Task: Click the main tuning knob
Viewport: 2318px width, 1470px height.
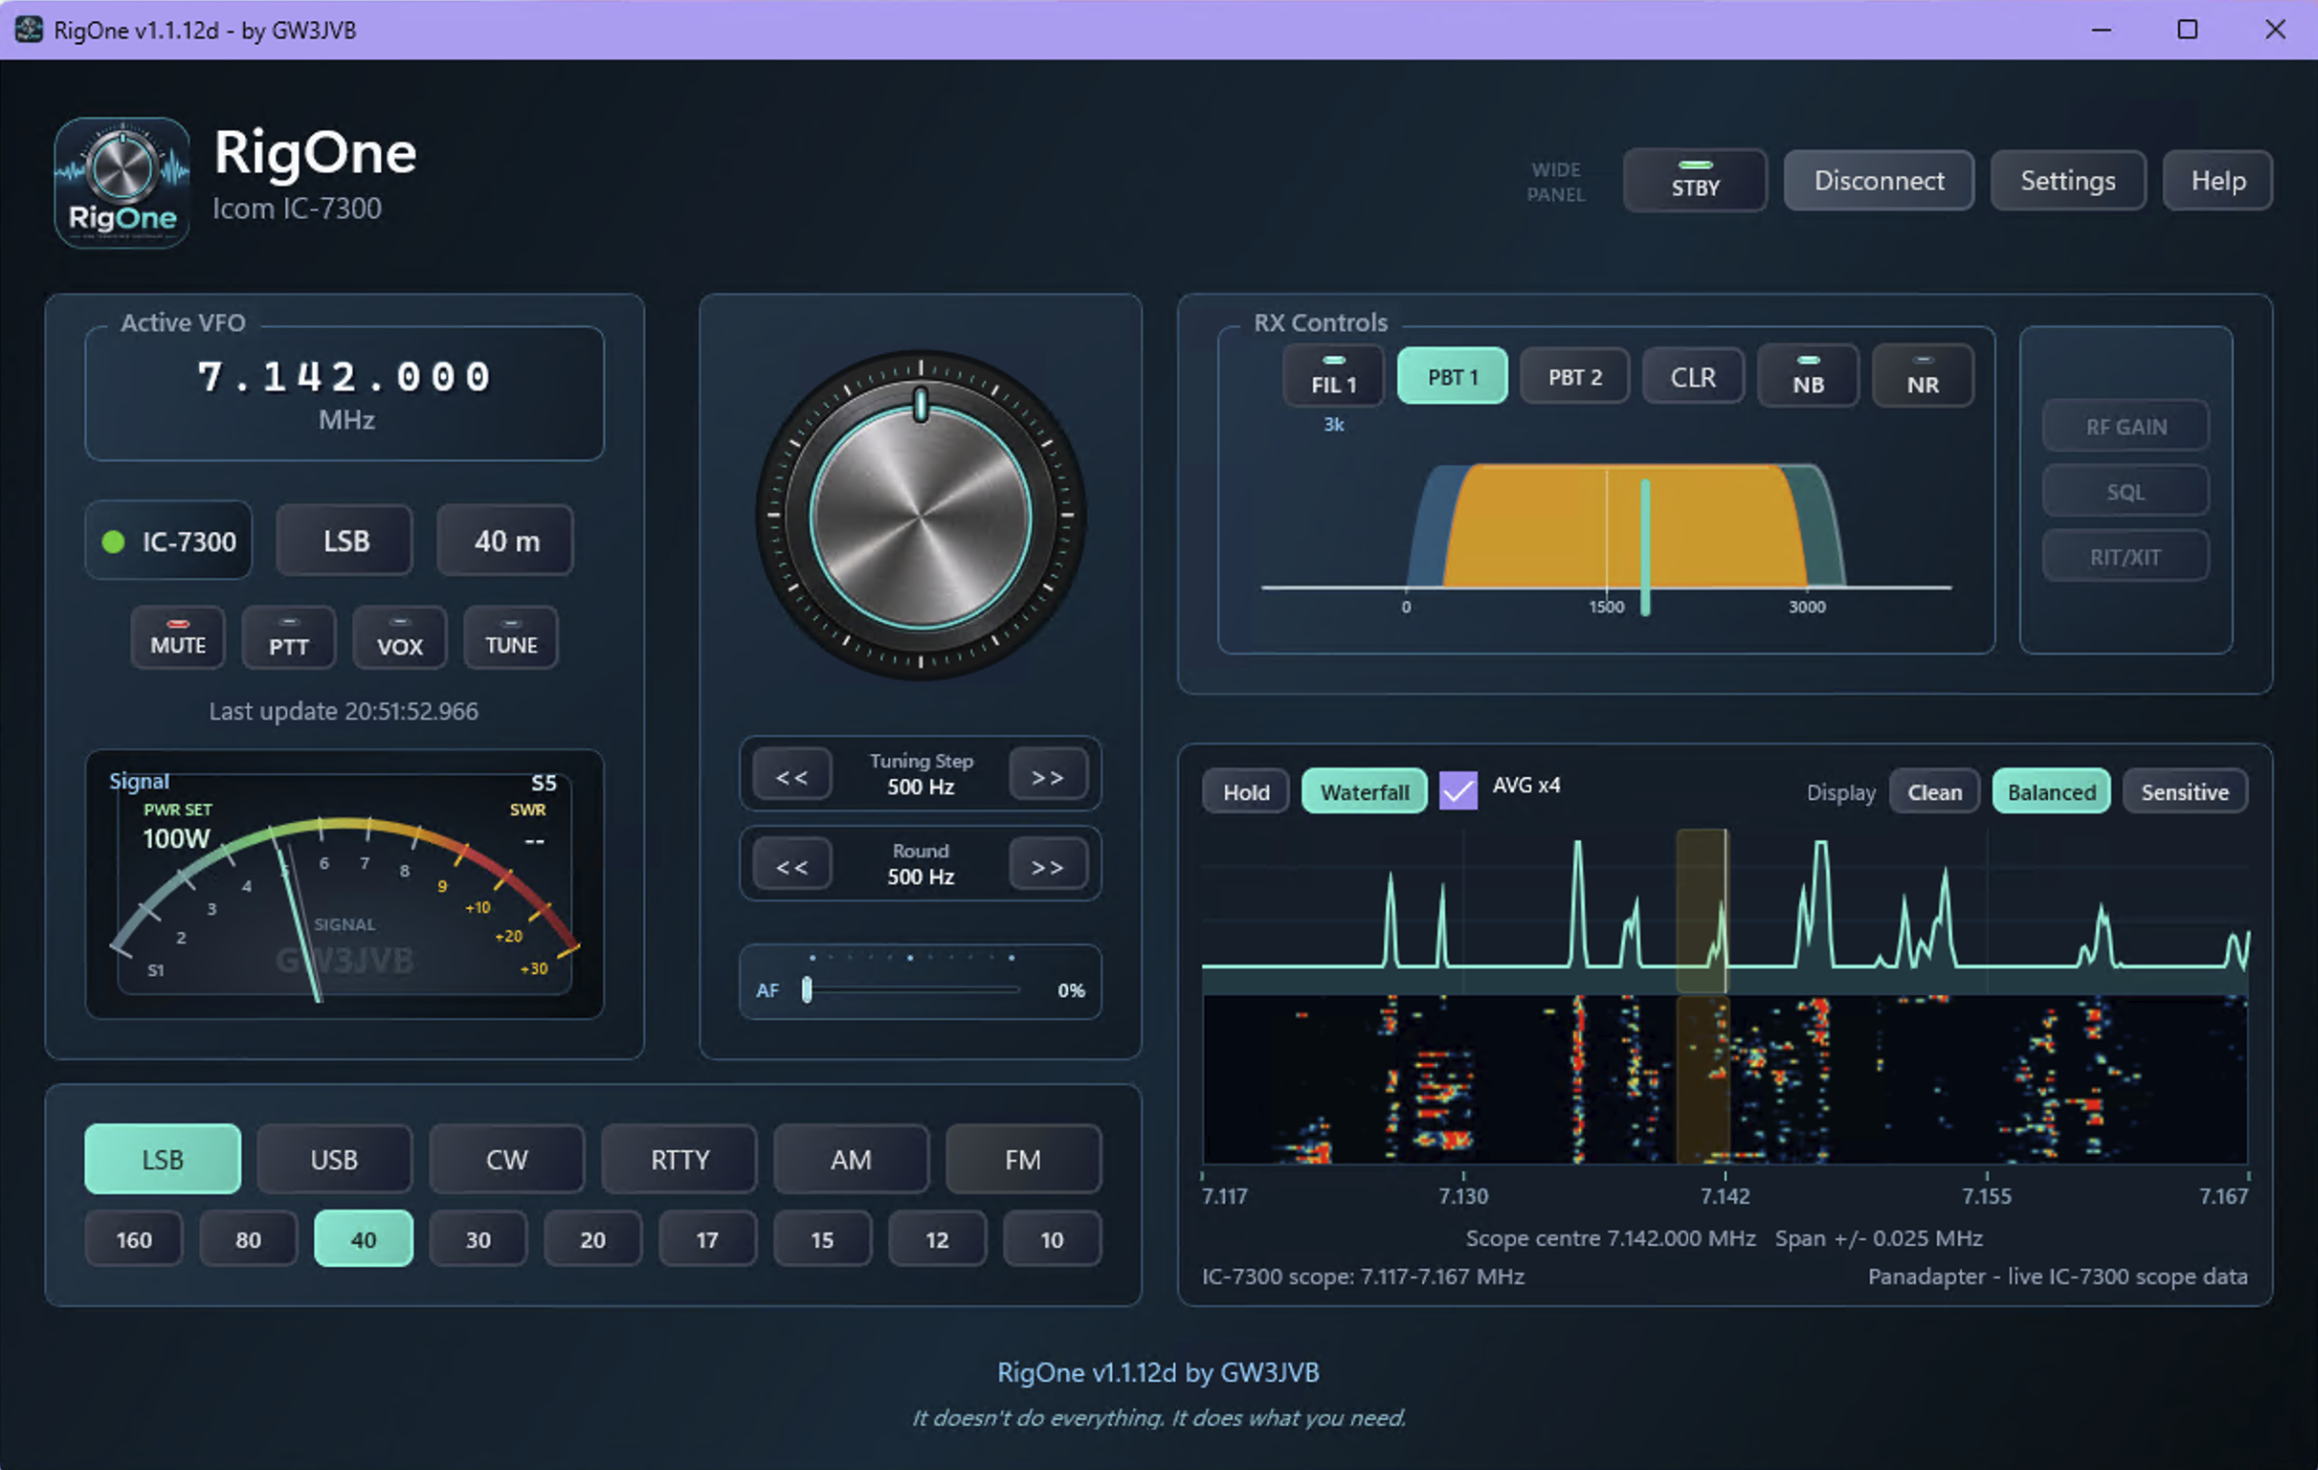Action: 920,515
